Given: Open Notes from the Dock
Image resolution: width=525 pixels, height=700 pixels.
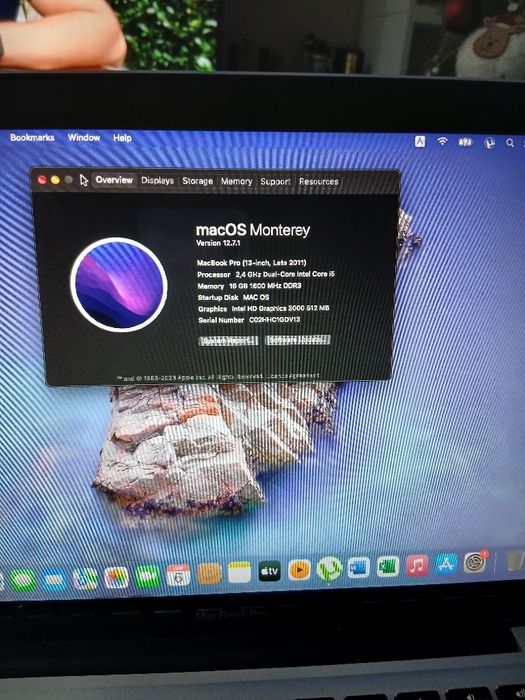Looking at the screenshot, I should pyautogui.click(x=239, y=572).
